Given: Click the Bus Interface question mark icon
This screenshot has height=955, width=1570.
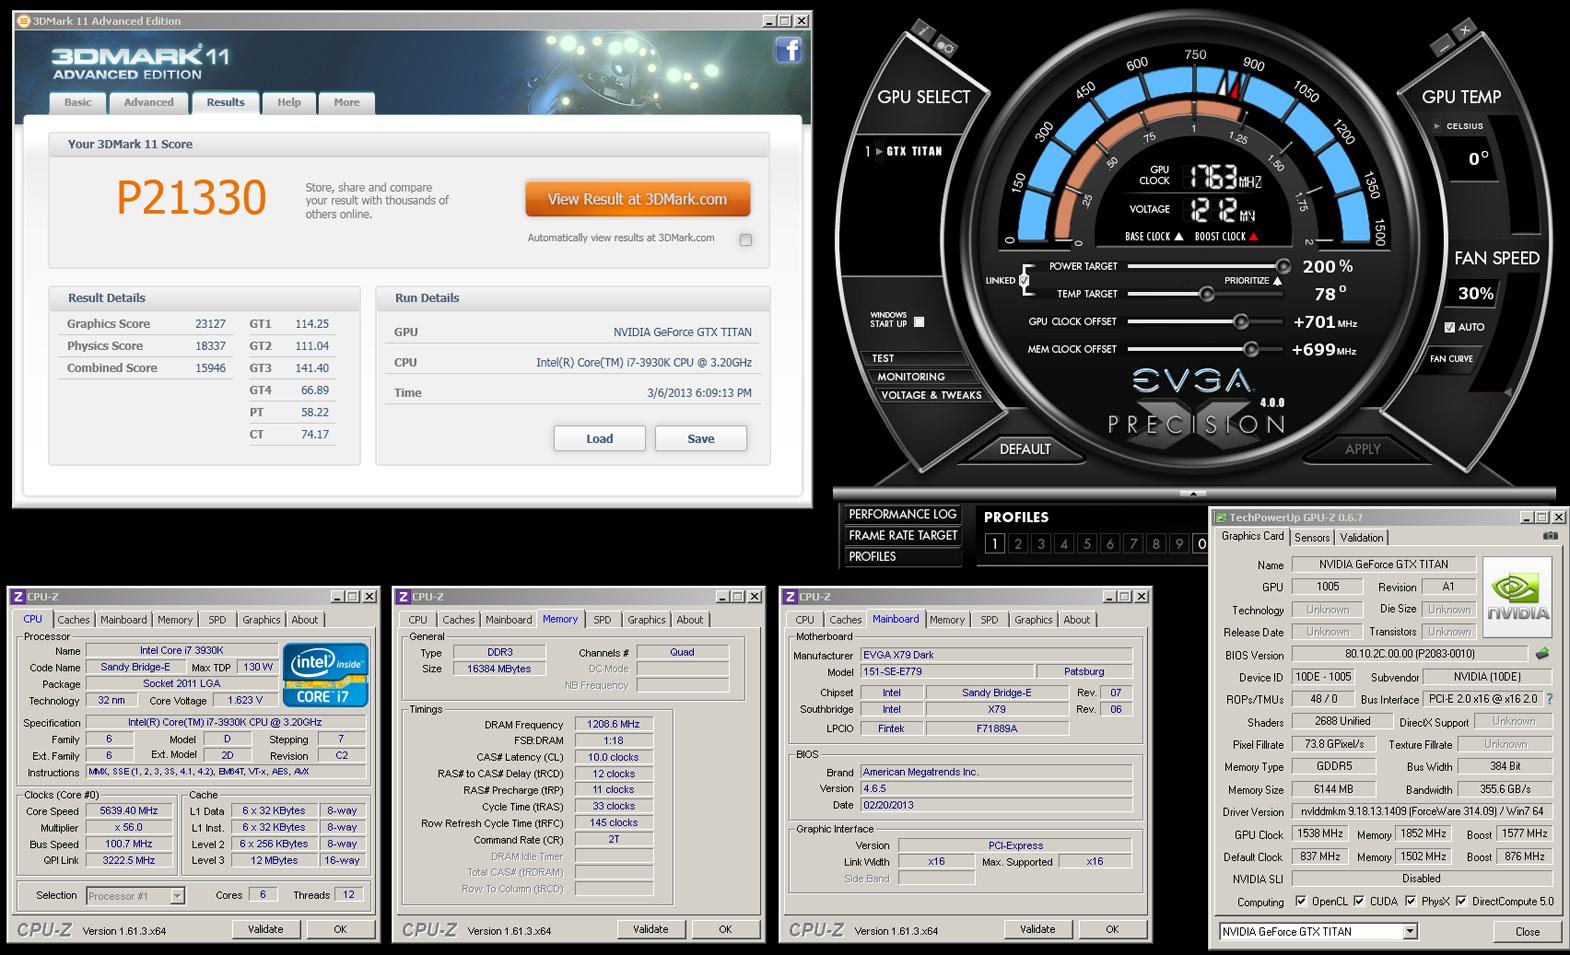Looking at the screenshot, I should click(x=1550, y=699).
